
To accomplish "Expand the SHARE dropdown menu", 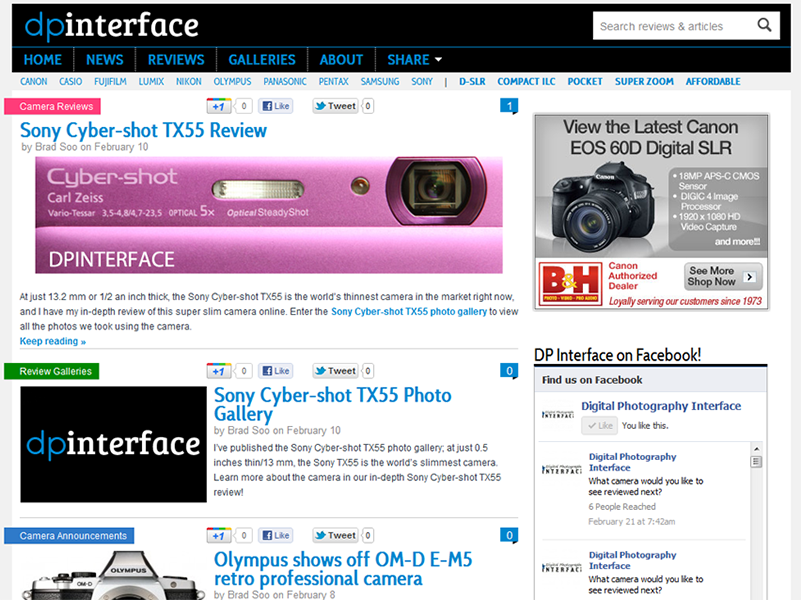I will click(414, 60).
